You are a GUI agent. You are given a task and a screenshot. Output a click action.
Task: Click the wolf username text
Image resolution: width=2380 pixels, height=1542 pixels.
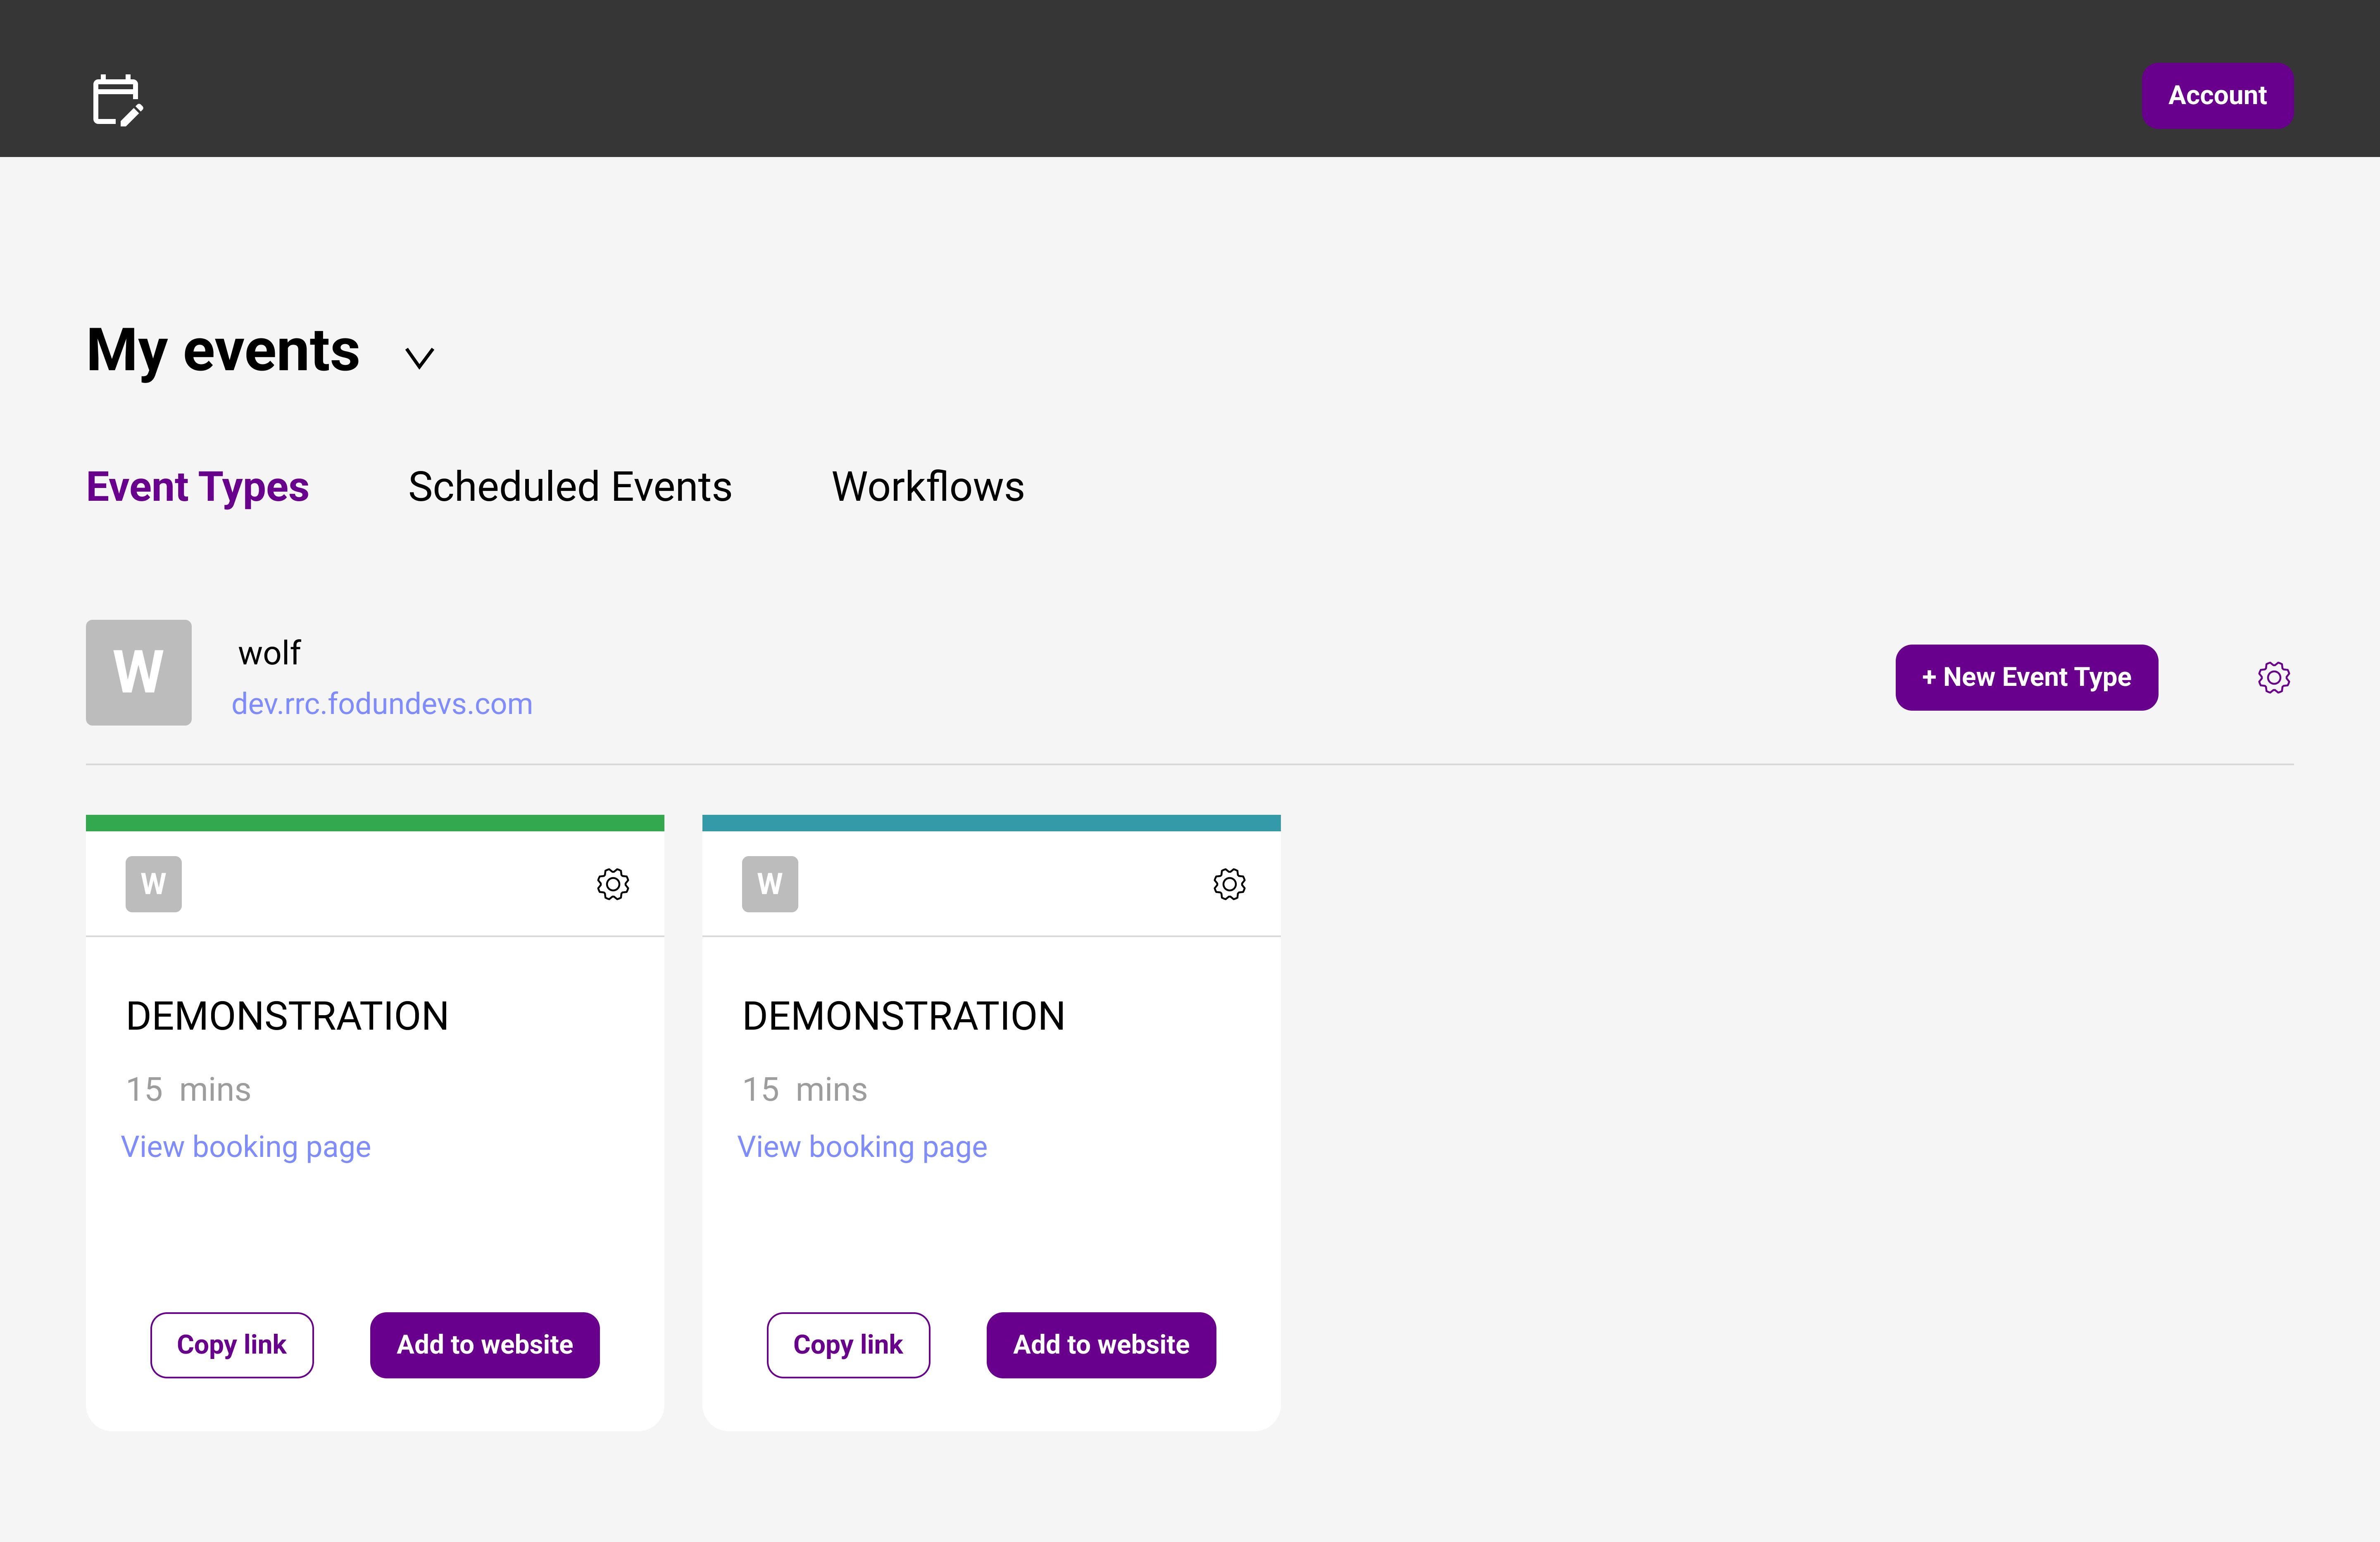pos(269,653)
